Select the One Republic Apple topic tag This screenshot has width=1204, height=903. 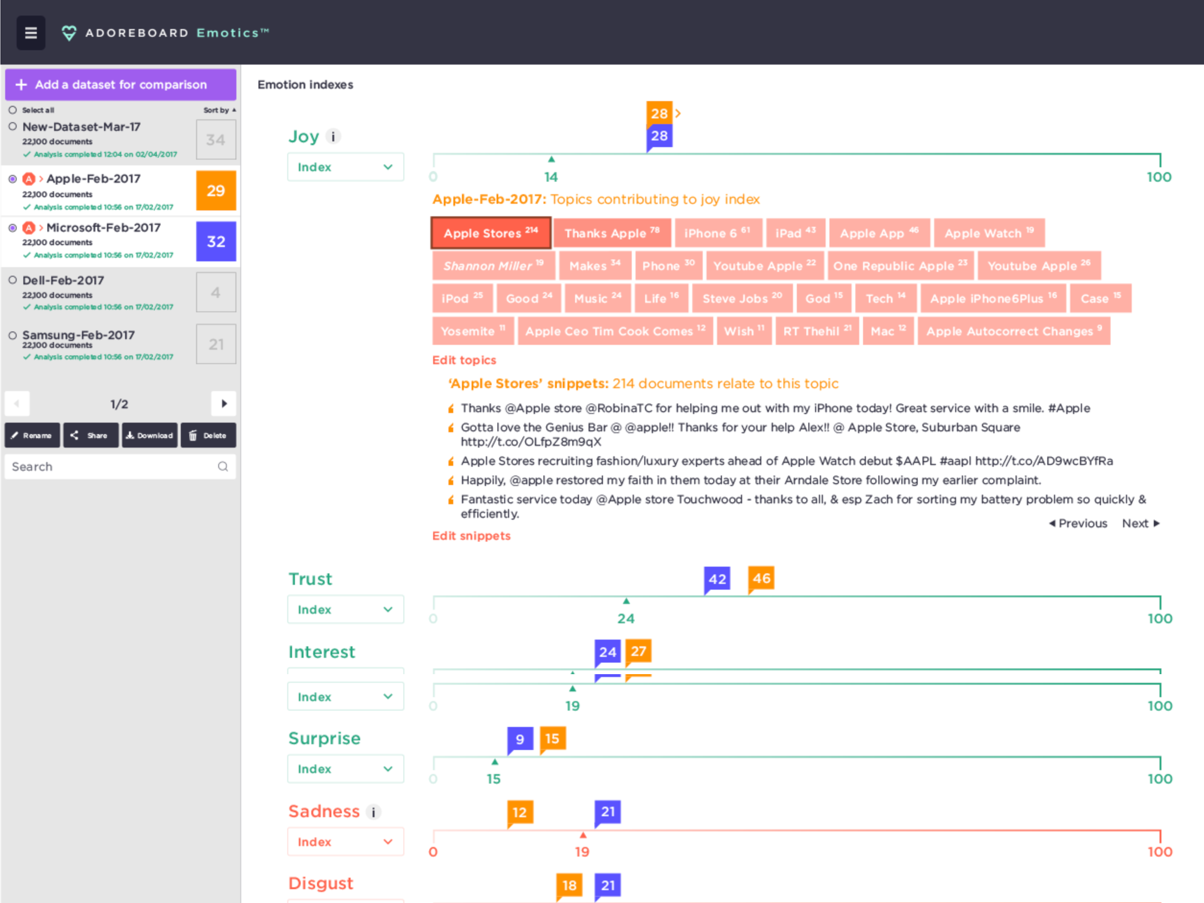pos(900,266)
